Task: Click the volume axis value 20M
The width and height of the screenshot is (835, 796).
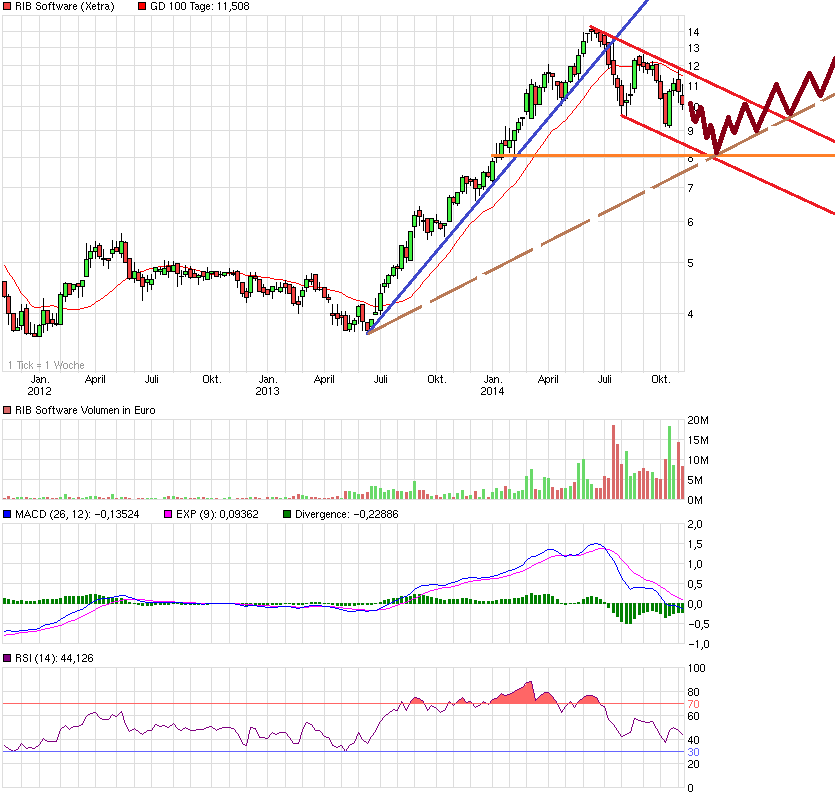Action: click(698, 421)
